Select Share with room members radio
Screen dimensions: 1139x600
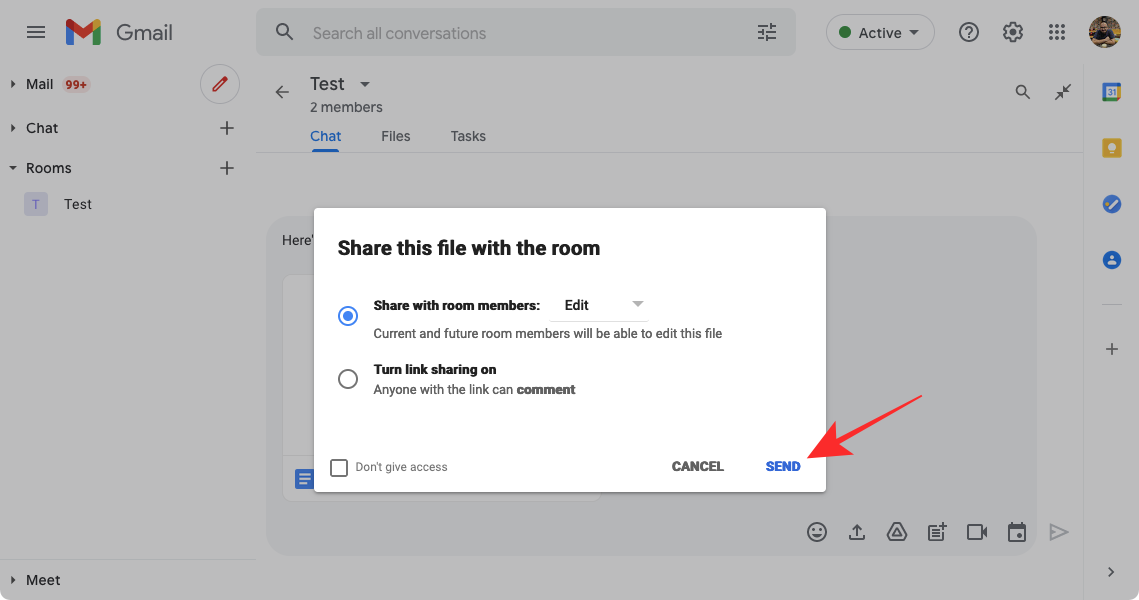click(348, 316)
